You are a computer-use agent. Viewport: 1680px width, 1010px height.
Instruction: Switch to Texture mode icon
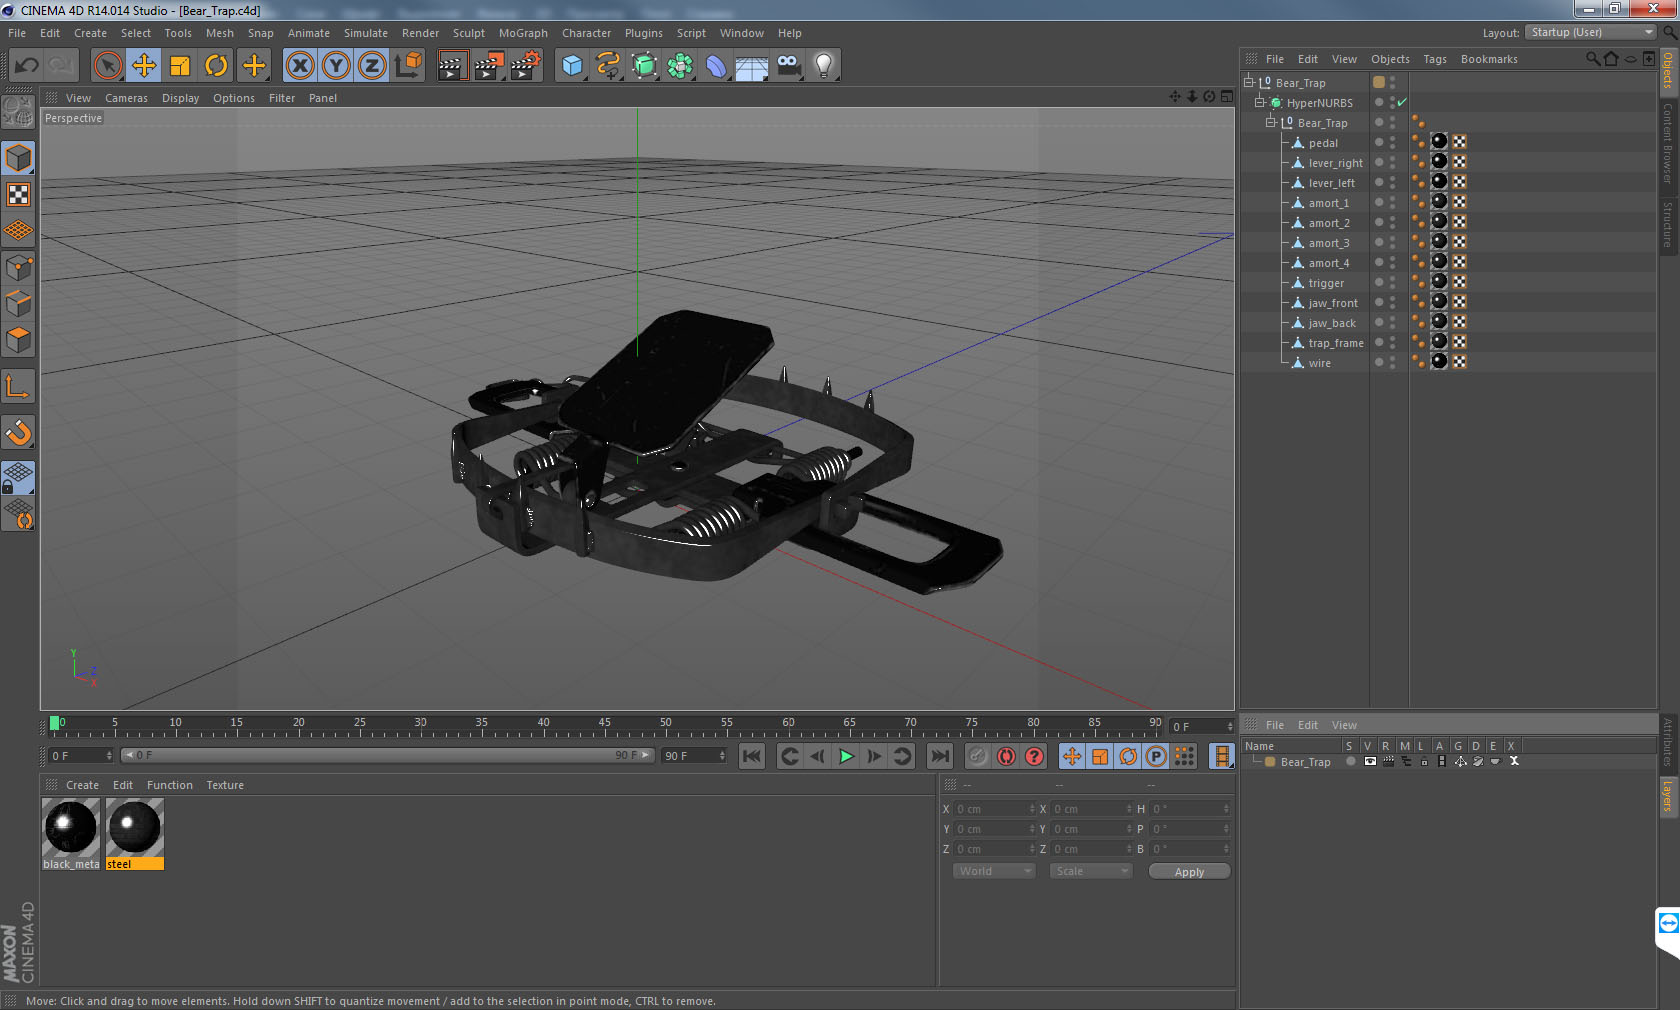click(x=19, y=195)
